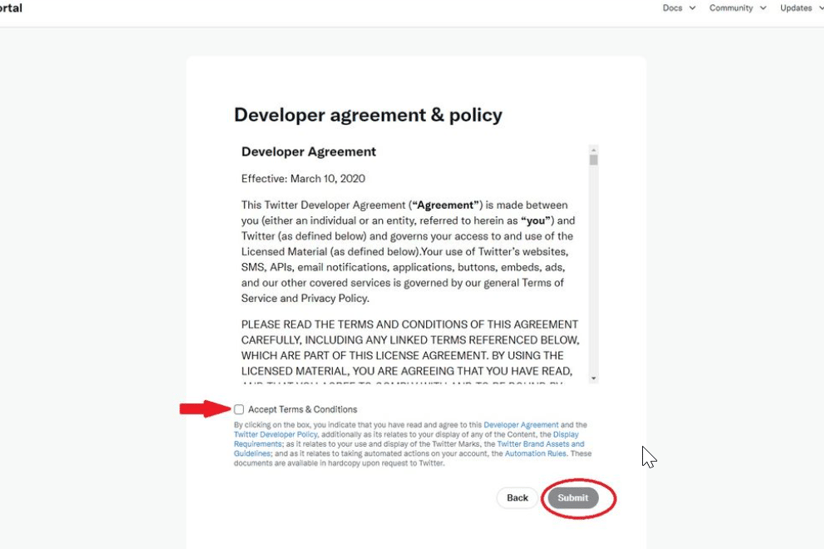824x549 pixels.
Task: Go Back to the previous step
Action: tap(517, 498)
